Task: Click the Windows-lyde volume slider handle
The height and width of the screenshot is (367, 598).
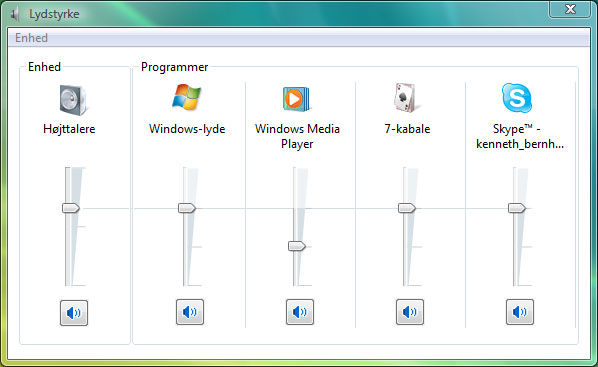Action: pos(187,208)
